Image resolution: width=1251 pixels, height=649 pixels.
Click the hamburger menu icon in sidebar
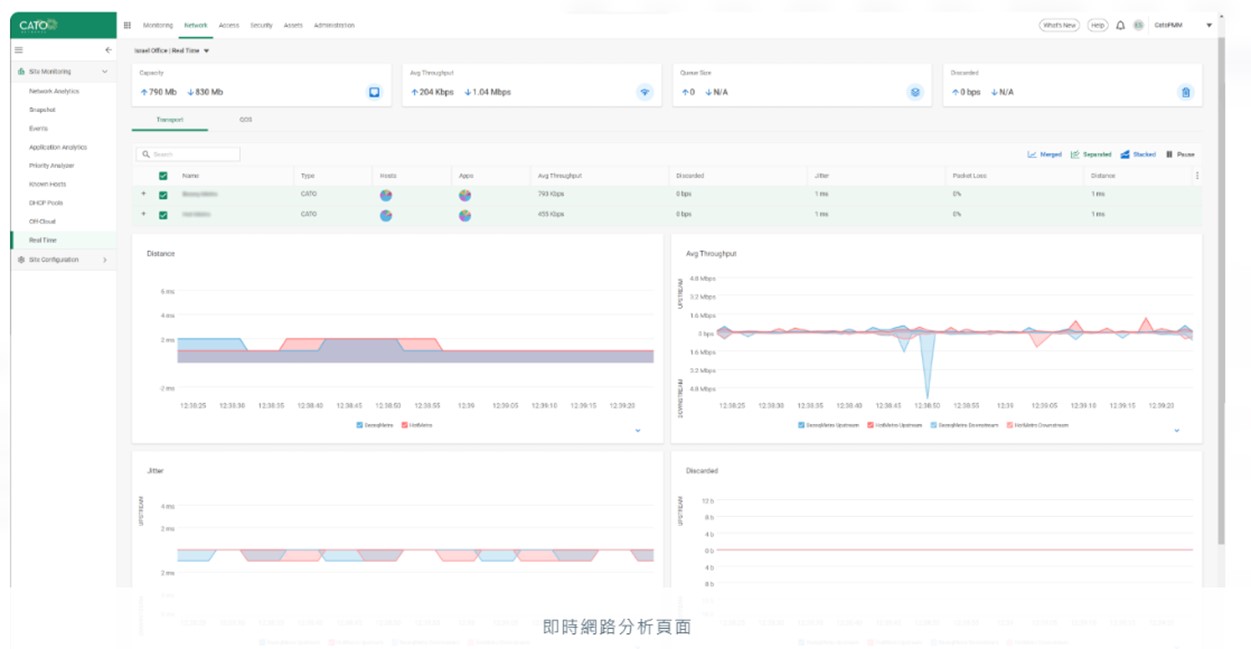point(18,50)
